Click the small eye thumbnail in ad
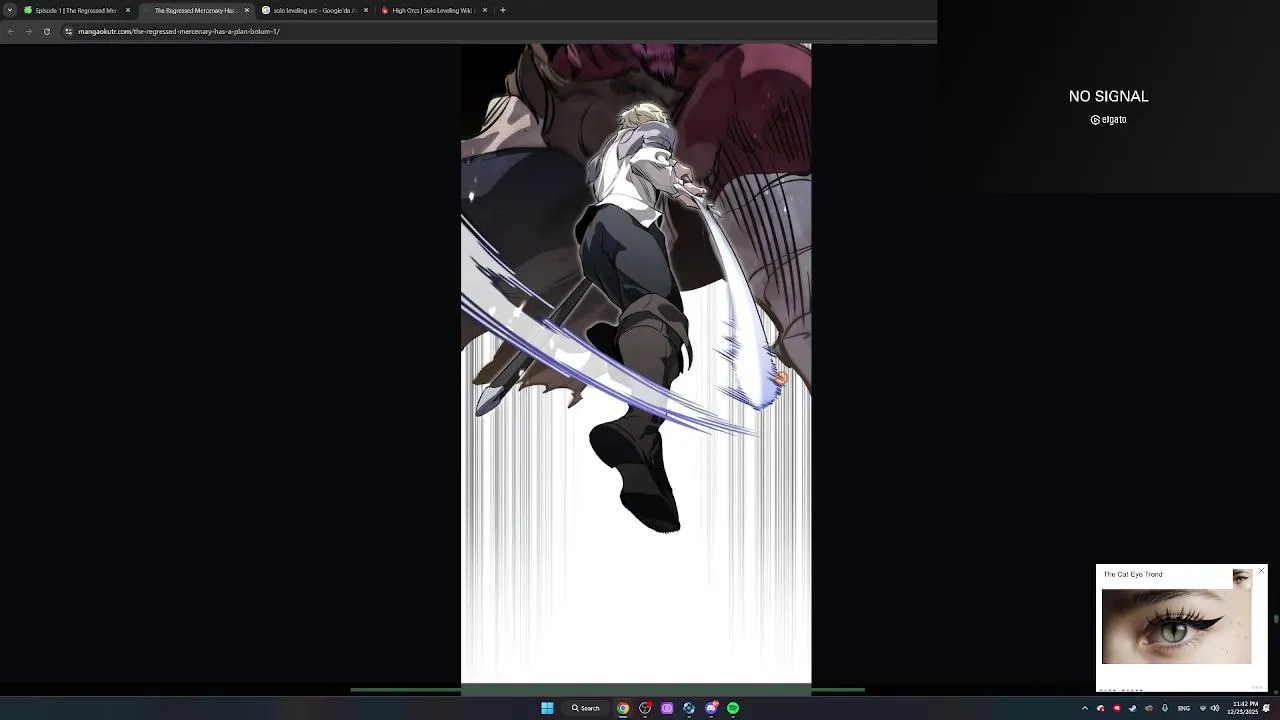Viewport: 1280px width, 720px height. pos(1241,578)
